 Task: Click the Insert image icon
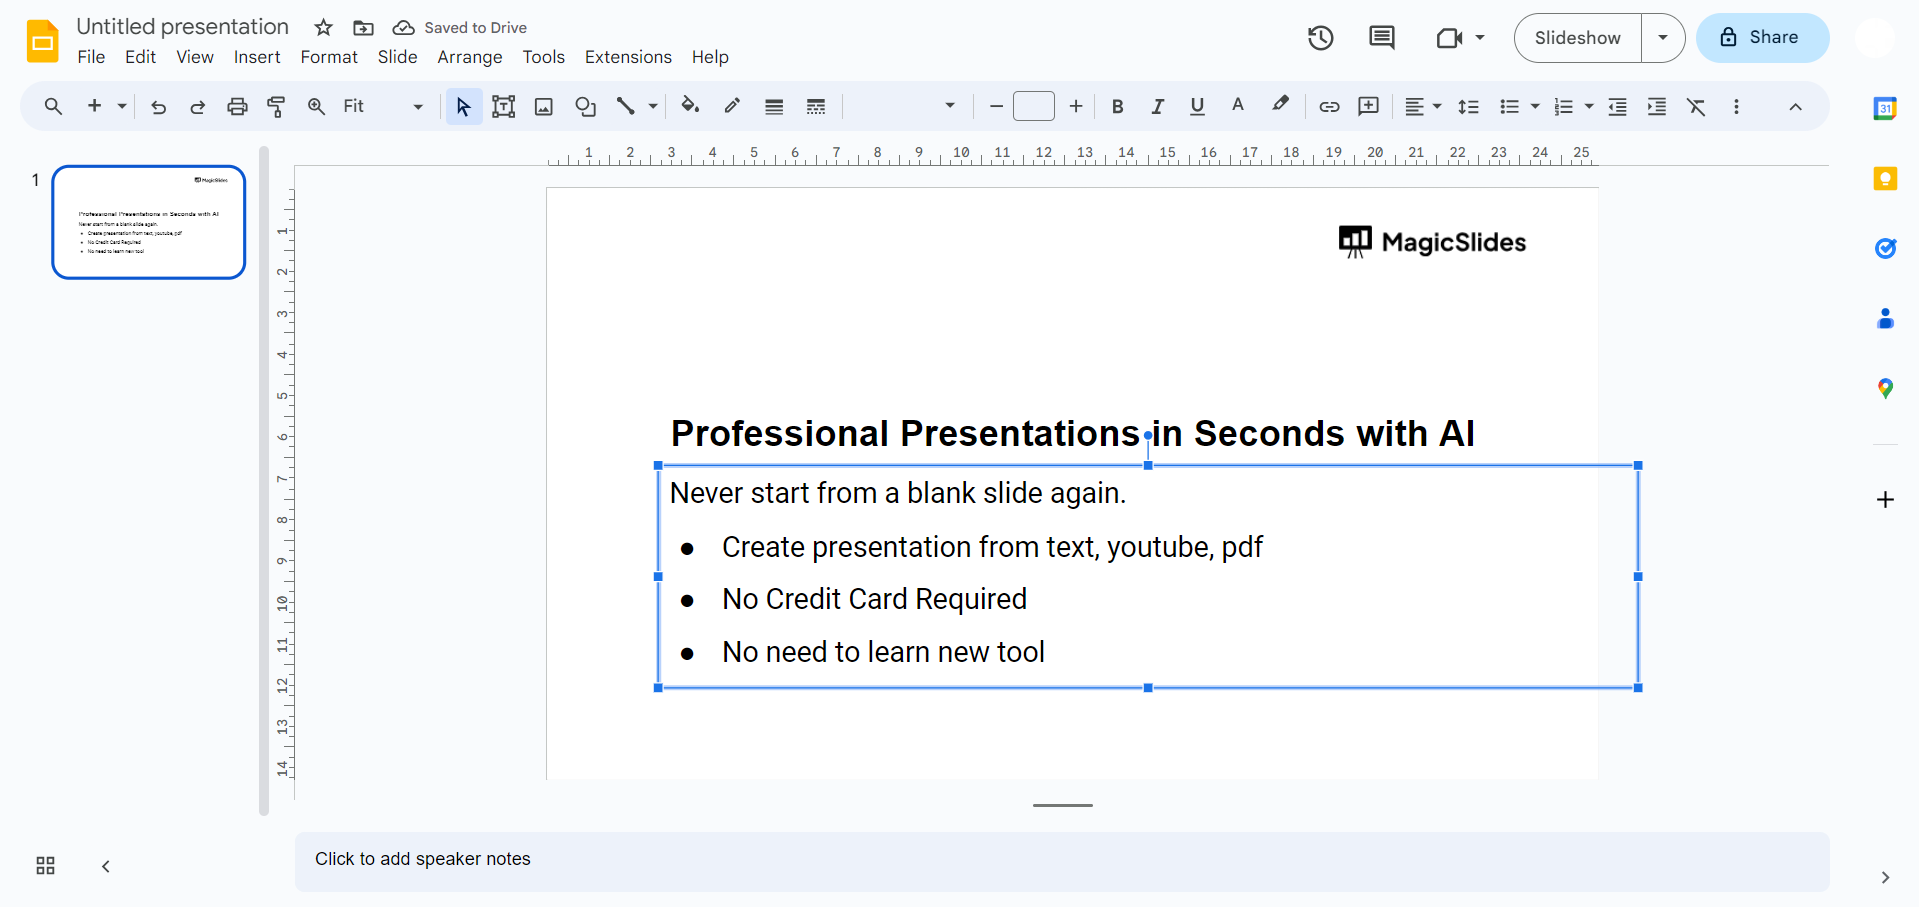click(544, 106)
